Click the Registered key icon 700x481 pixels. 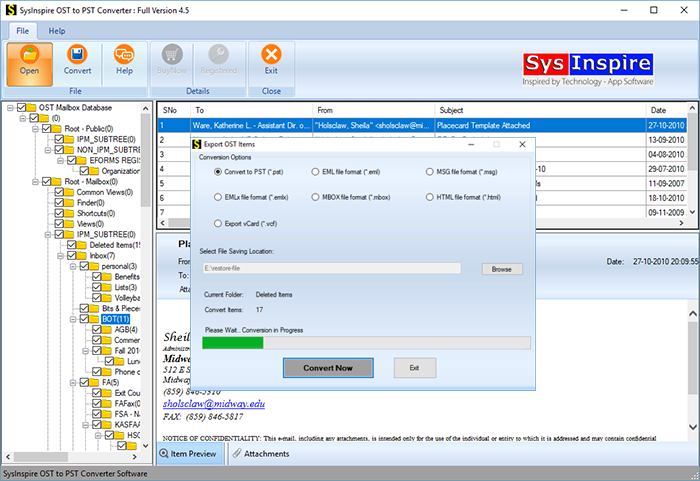click(218, 54)
